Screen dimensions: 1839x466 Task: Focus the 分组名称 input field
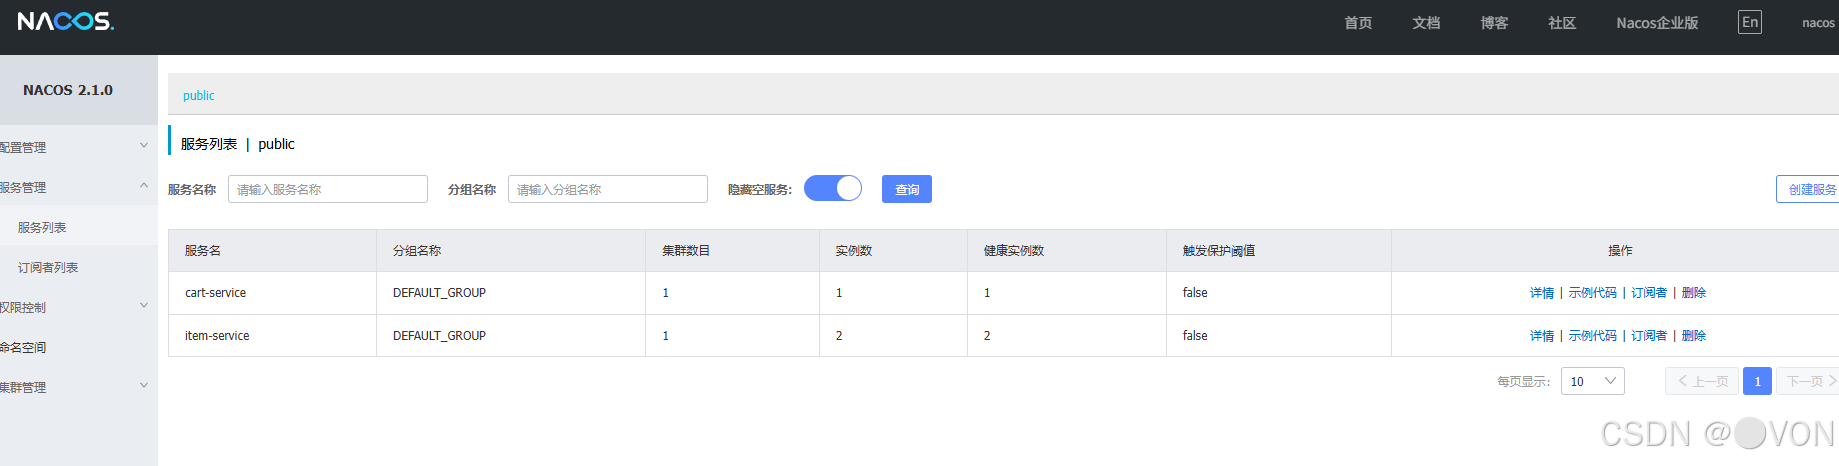click(x=608, y=189)
